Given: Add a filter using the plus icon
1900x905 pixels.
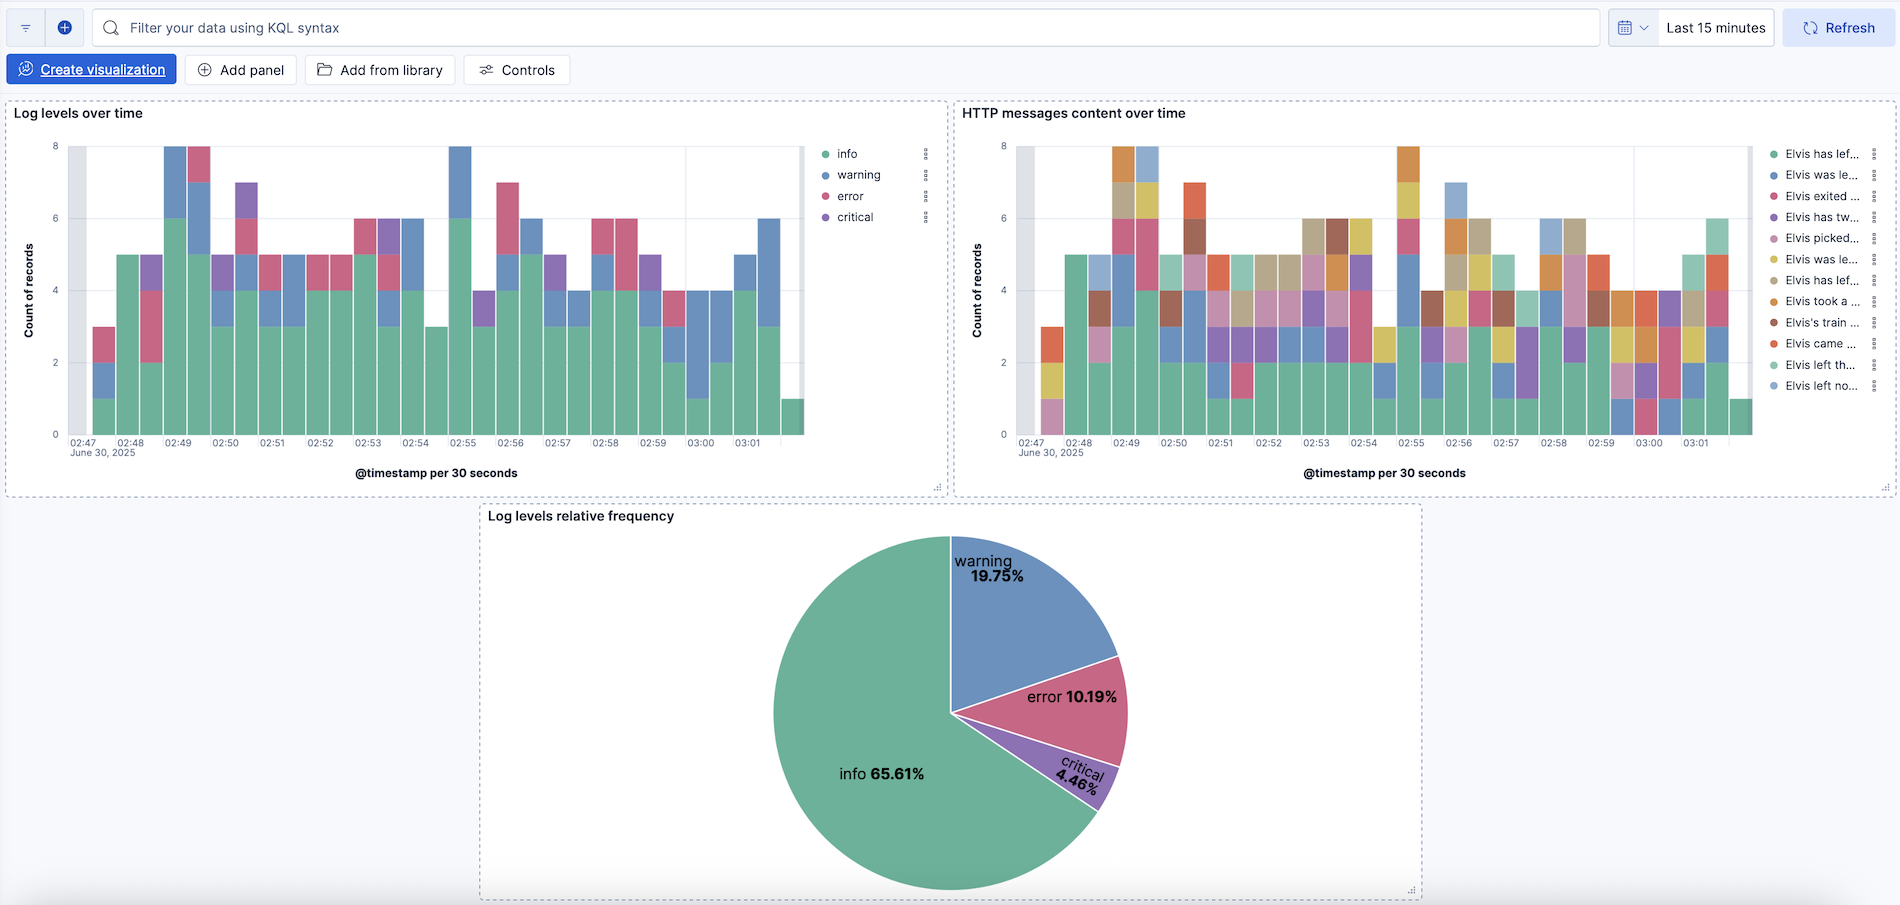Looking at the screenshot, I should [x=64, y=27].
